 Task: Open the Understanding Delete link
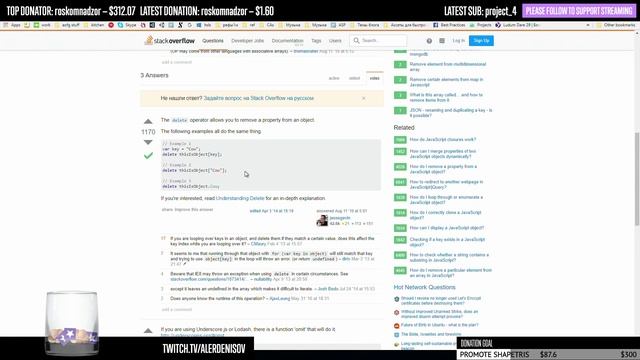pos(240,198)
